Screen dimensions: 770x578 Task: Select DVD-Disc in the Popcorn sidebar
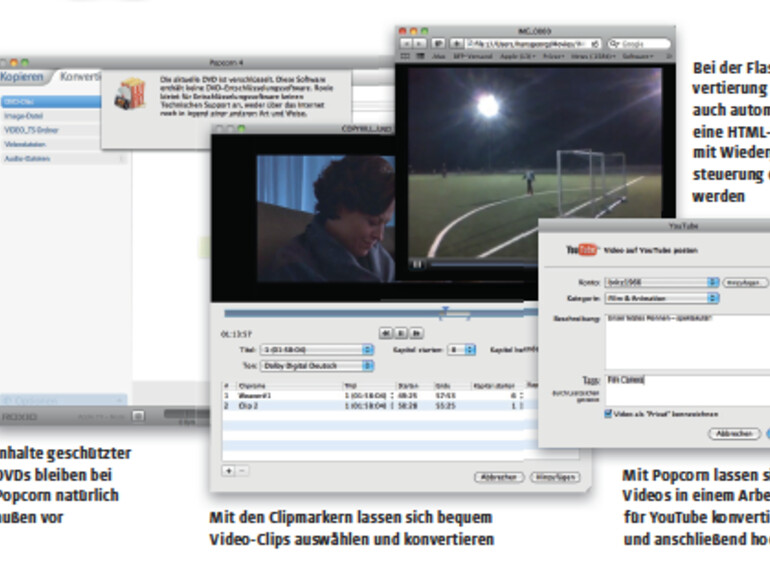[51, 102]
